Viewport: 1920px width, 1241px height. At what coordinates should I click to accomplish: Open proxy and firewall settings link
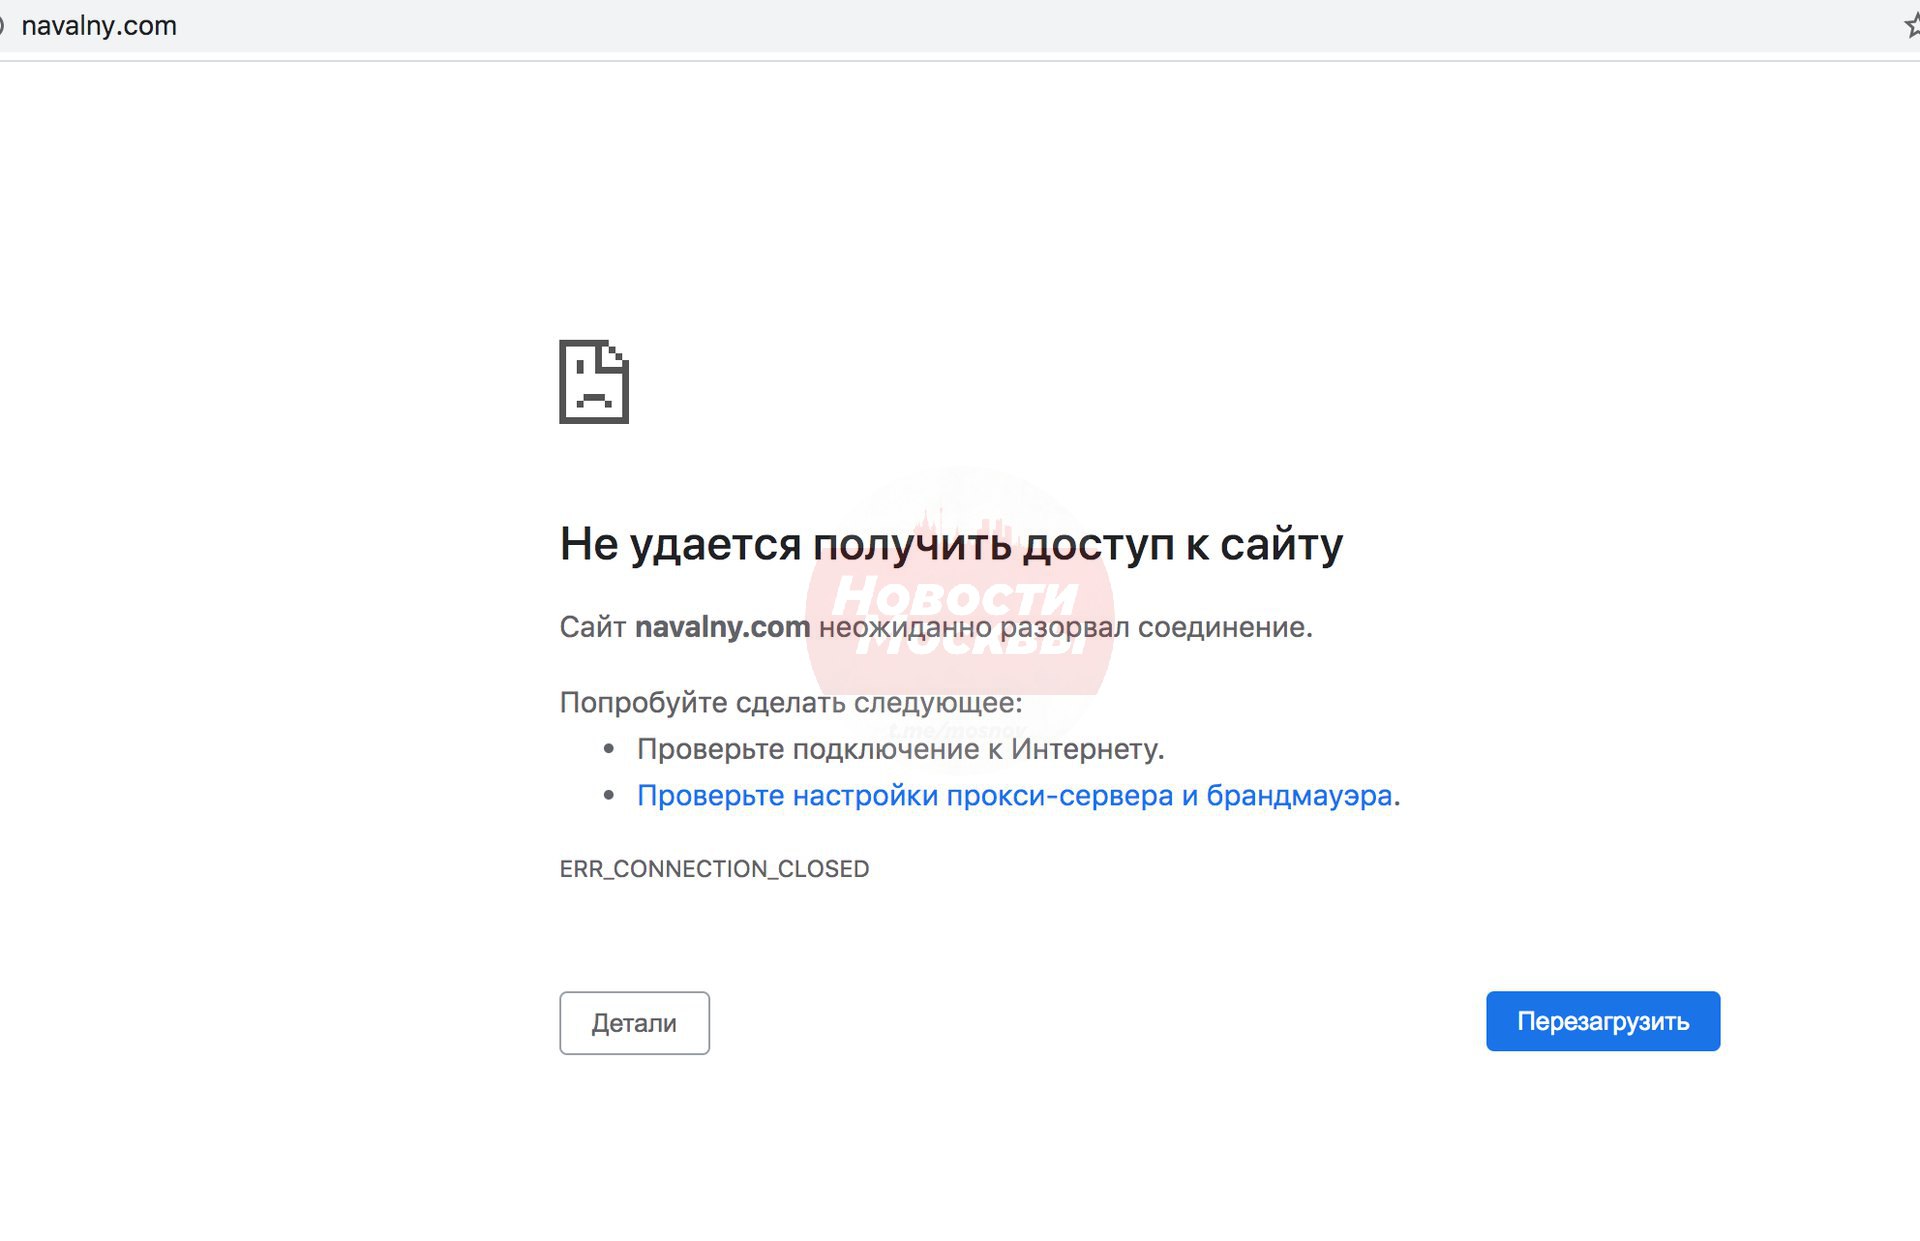(1014, 796)
